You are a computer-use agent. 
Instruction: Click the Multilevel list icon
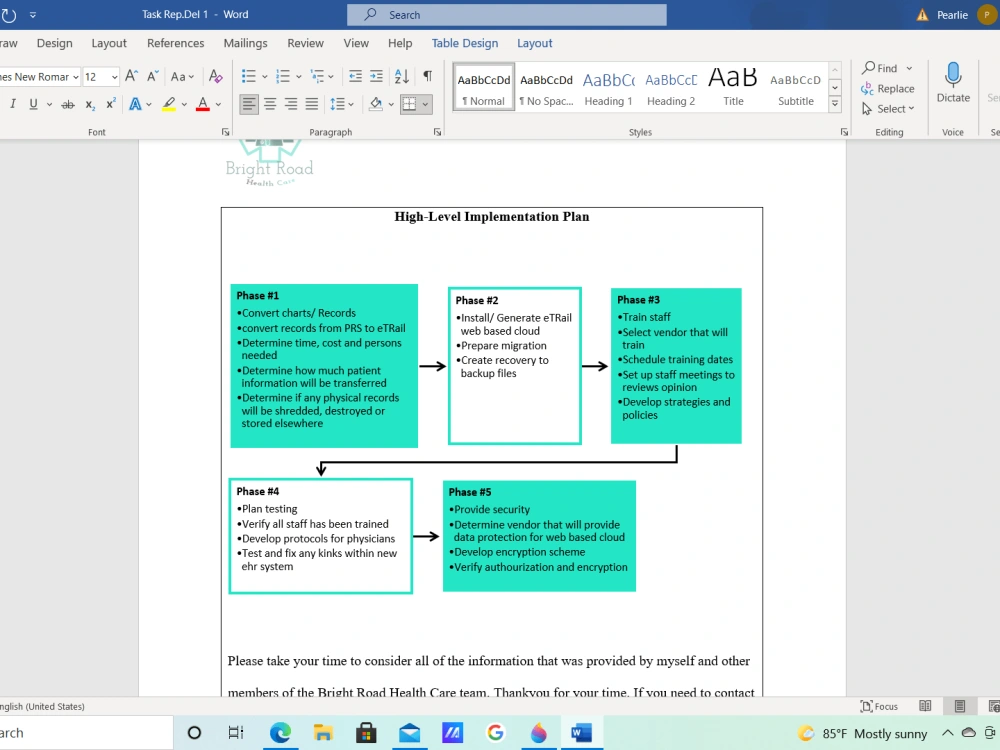click(x=317, y=77)
